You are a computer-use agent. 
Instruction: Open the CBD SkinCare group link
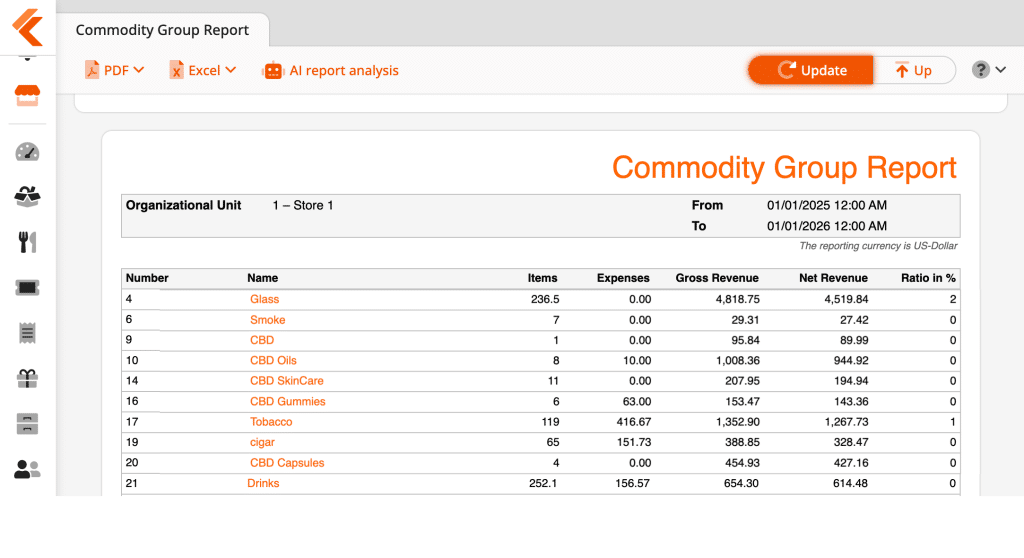click(287, 381)
